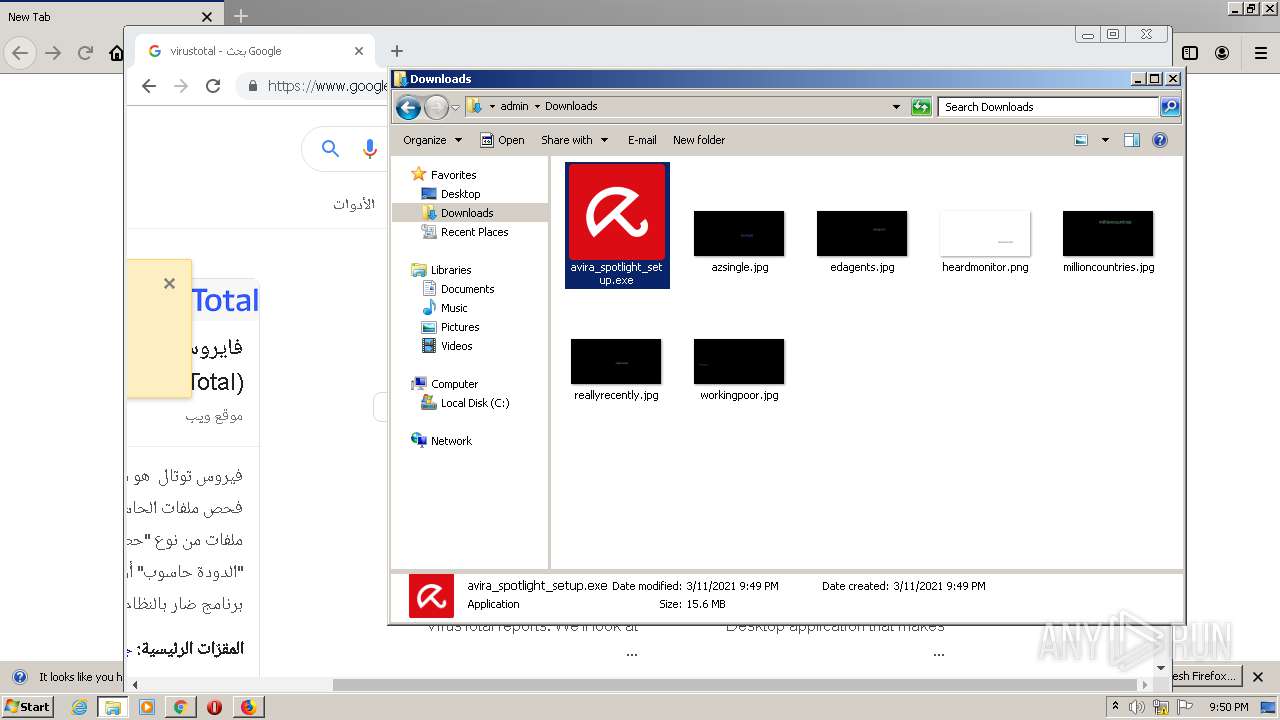Select the heardmonitor.png thumbnail

pyautogui.click(x=985, y=233)
